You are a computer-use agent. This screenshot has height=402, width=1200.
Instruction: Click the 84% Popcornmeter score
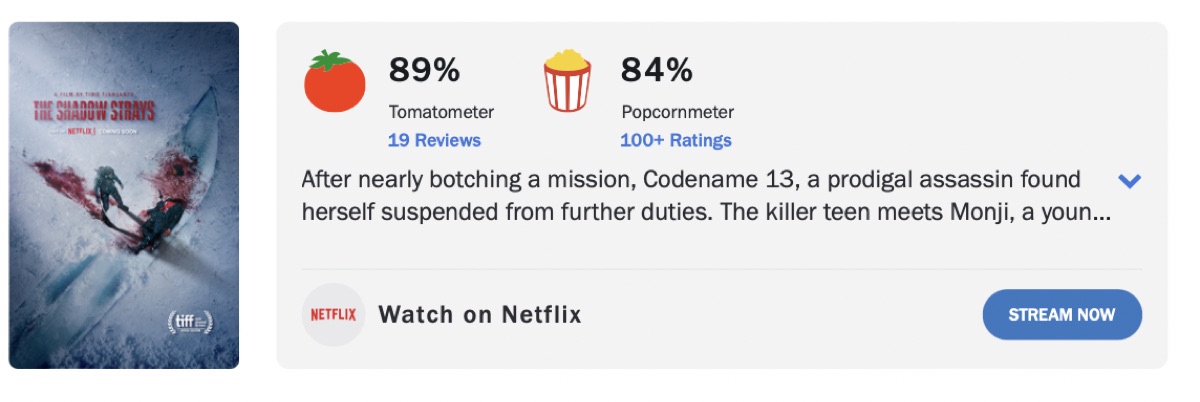[x=657, y=70]
